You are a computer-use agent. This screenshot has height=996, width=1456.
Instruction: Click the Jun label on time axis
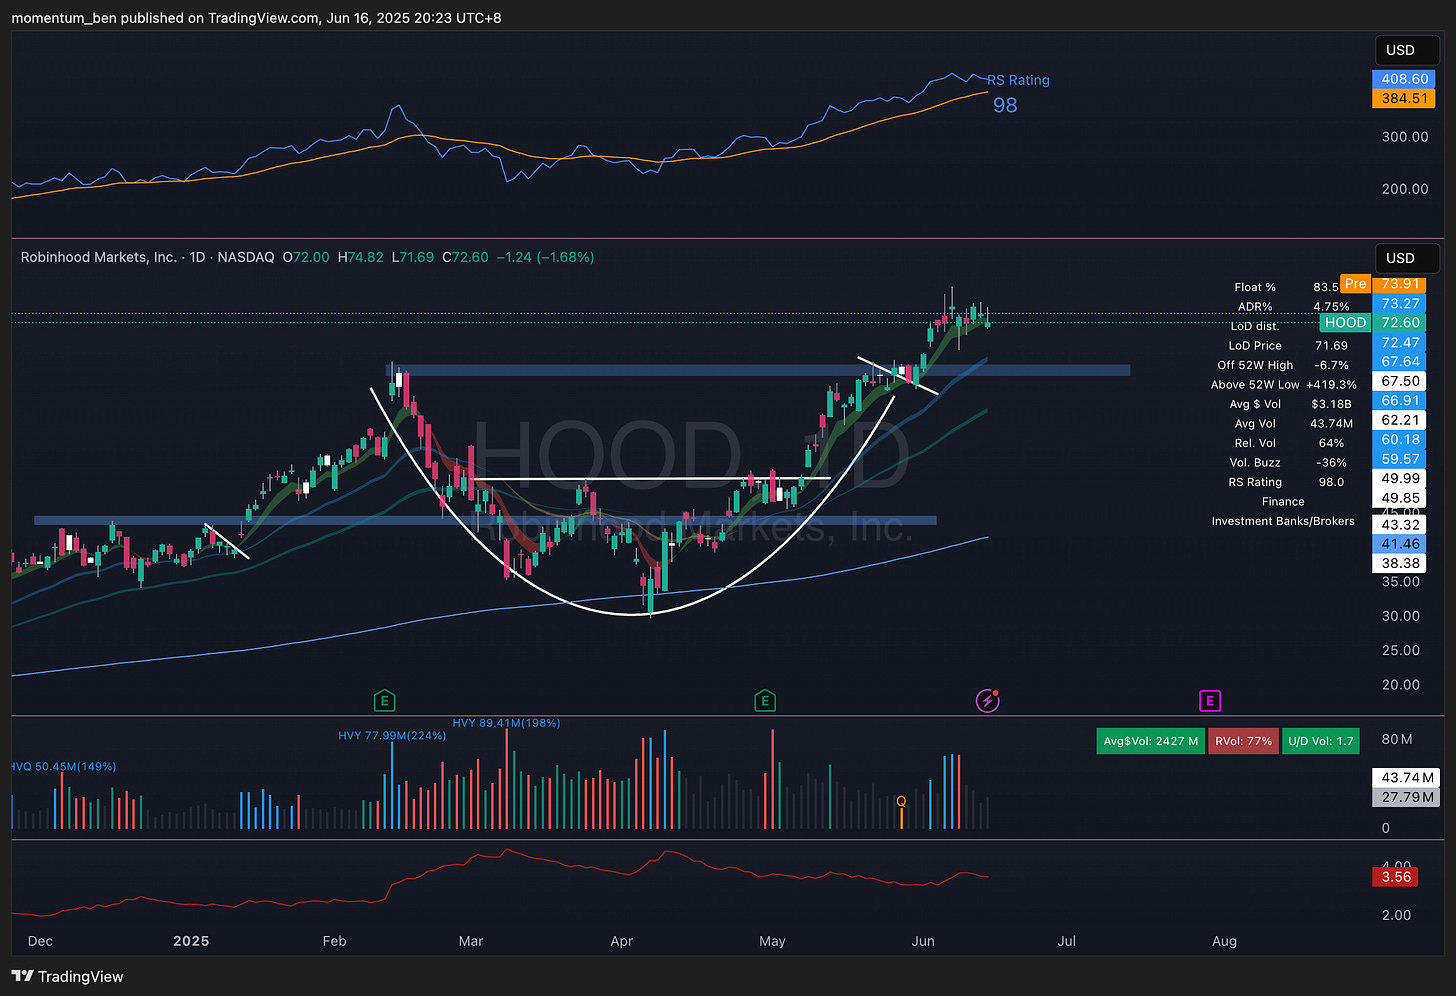pos(923,941)
